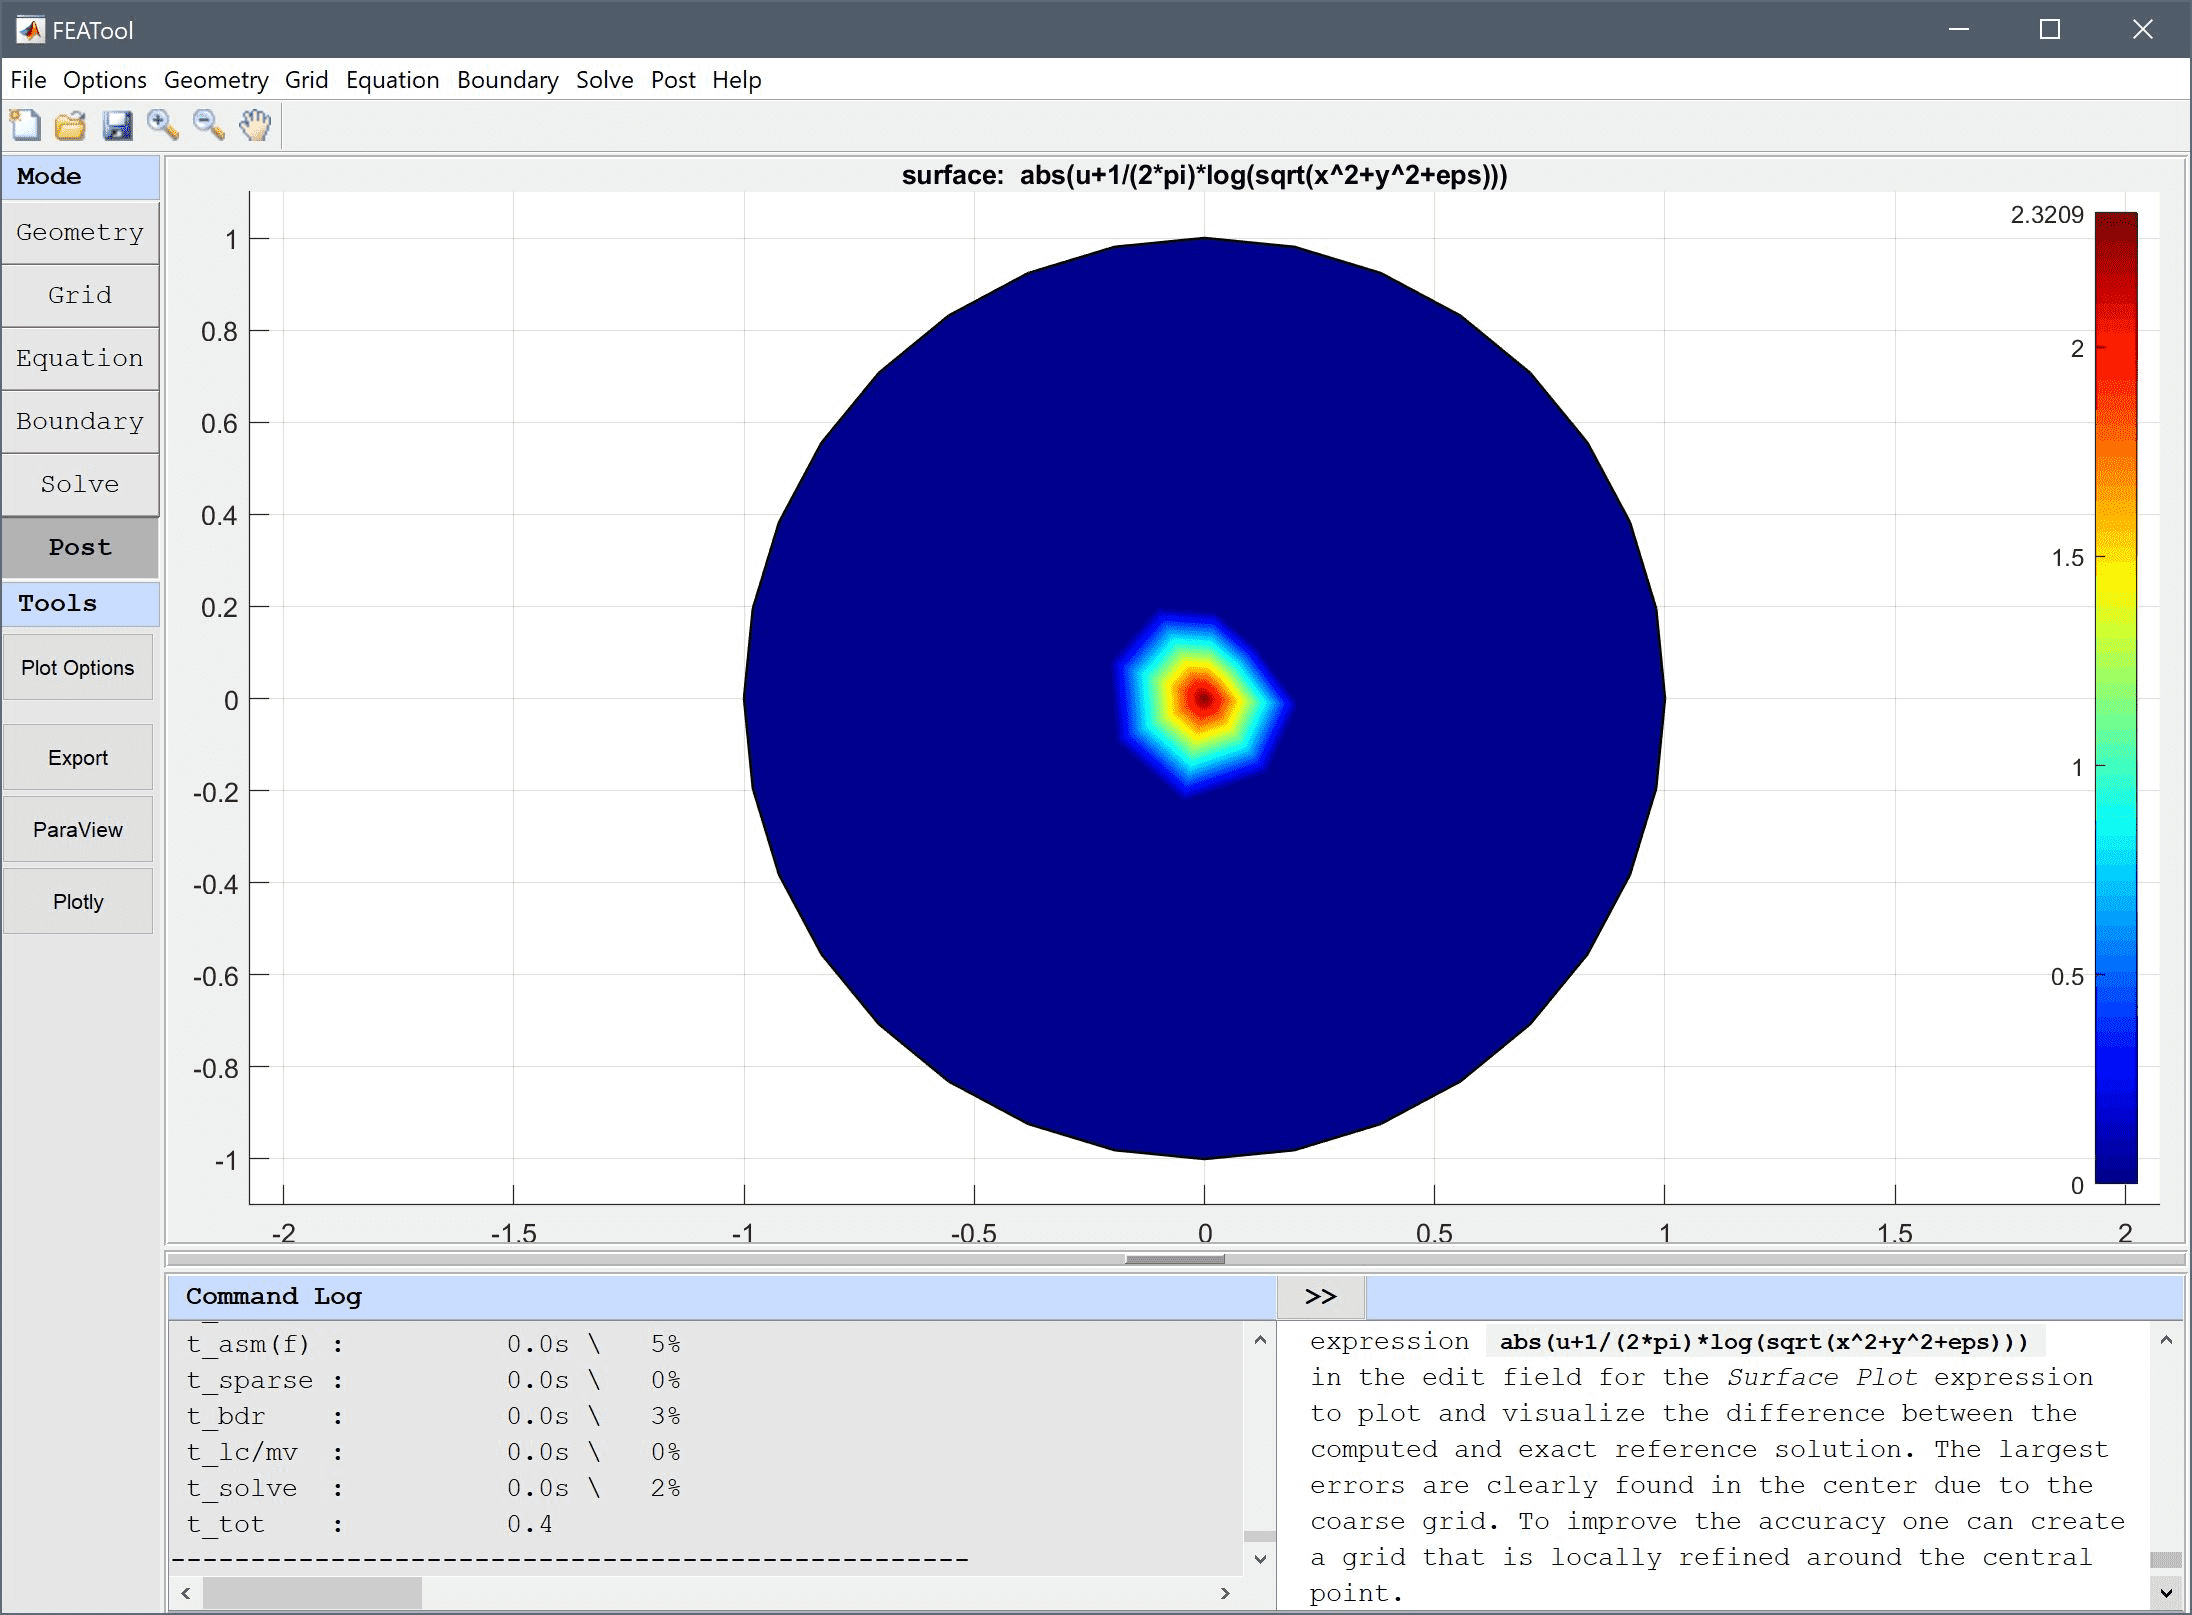Click the 't_asm(f)' row in Command Log
This screenshot has height=1615, width=2192.
[433, 1344]
